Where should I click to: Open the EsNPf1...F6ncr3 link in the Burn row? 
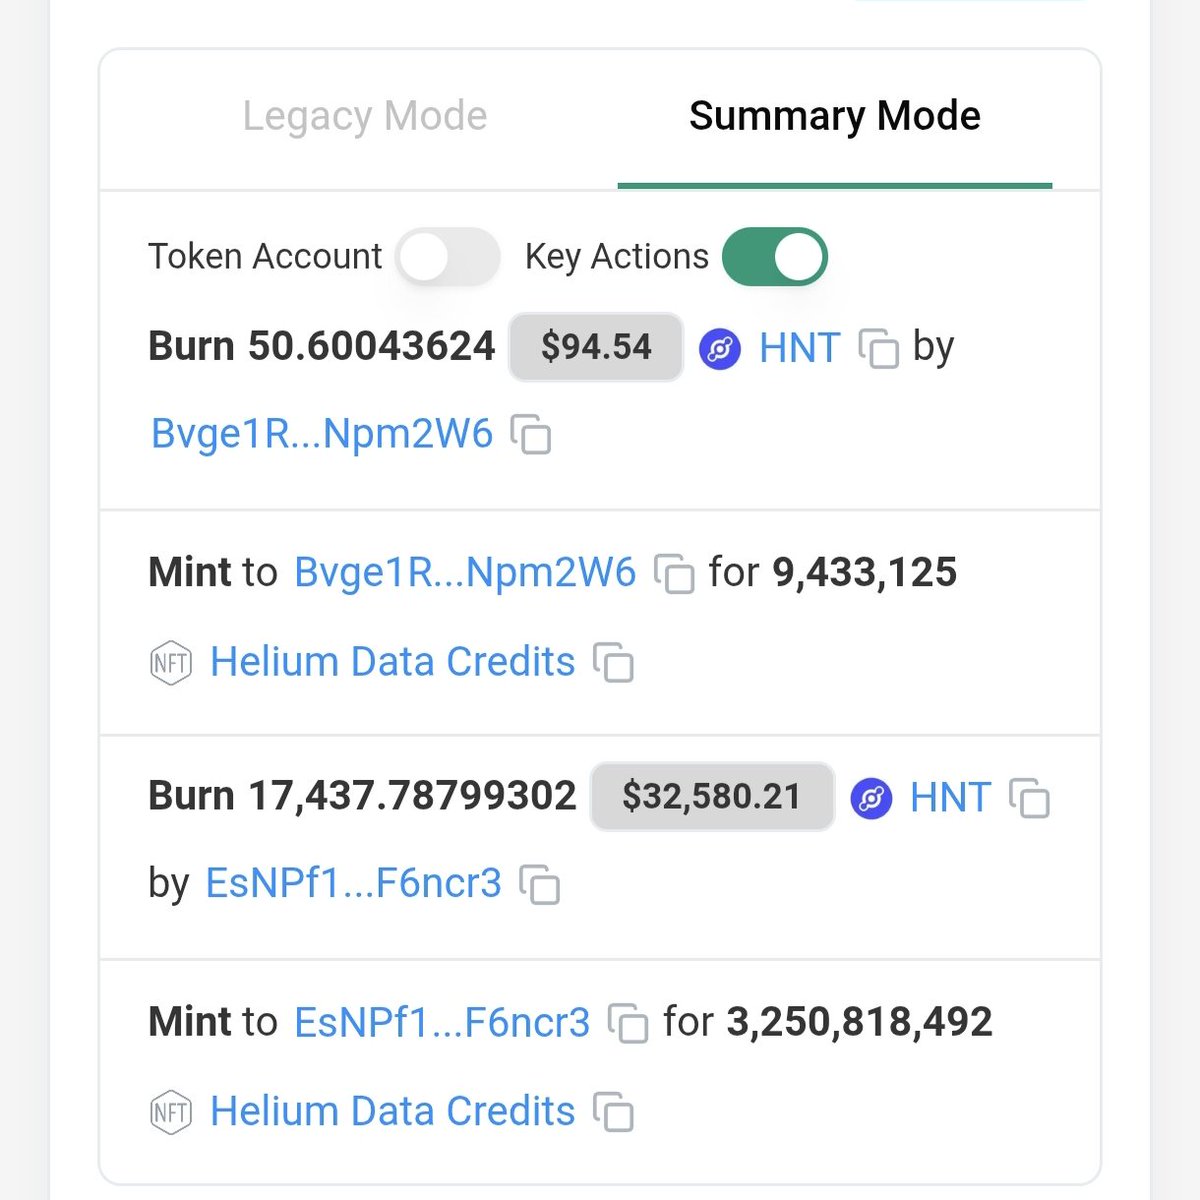[x=353, y=883]
